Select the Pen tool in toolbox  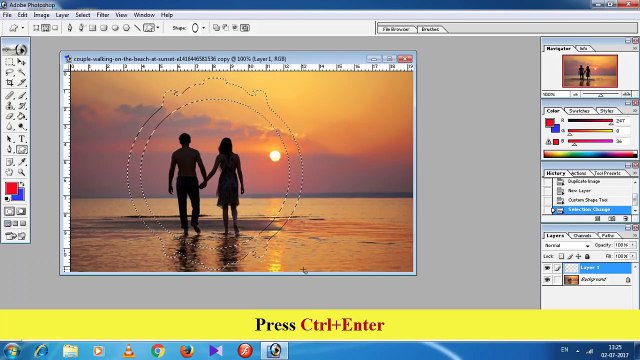pos(9,149)
